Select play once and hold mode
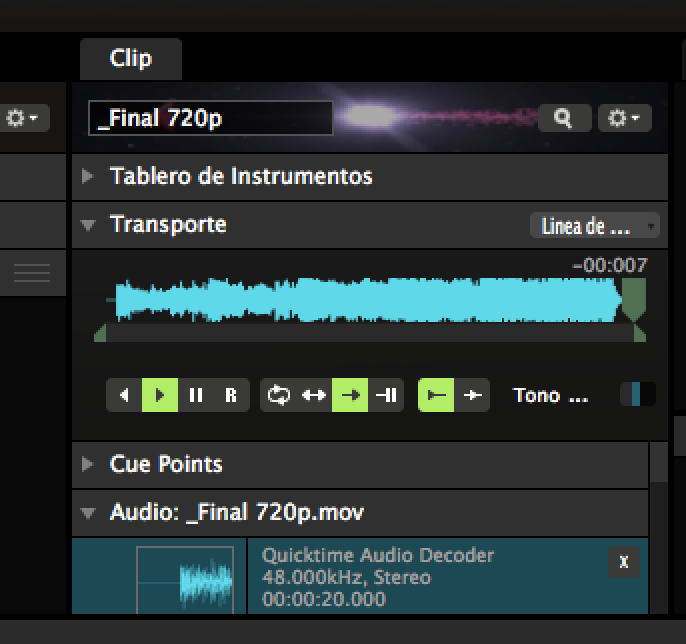This screenshot has height=644, width=686. click(x=386, y=395)
